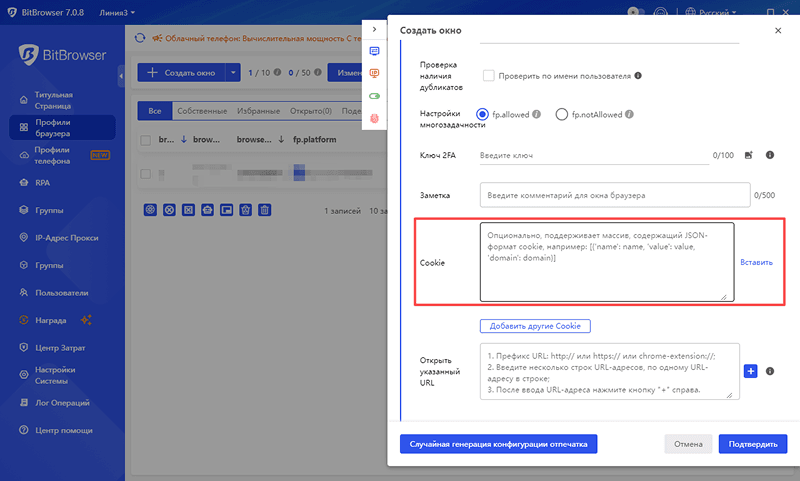The image size is (800, 481).
Task: Click the Добавить другие Cookie button
Action: click(x=535, y=326)
